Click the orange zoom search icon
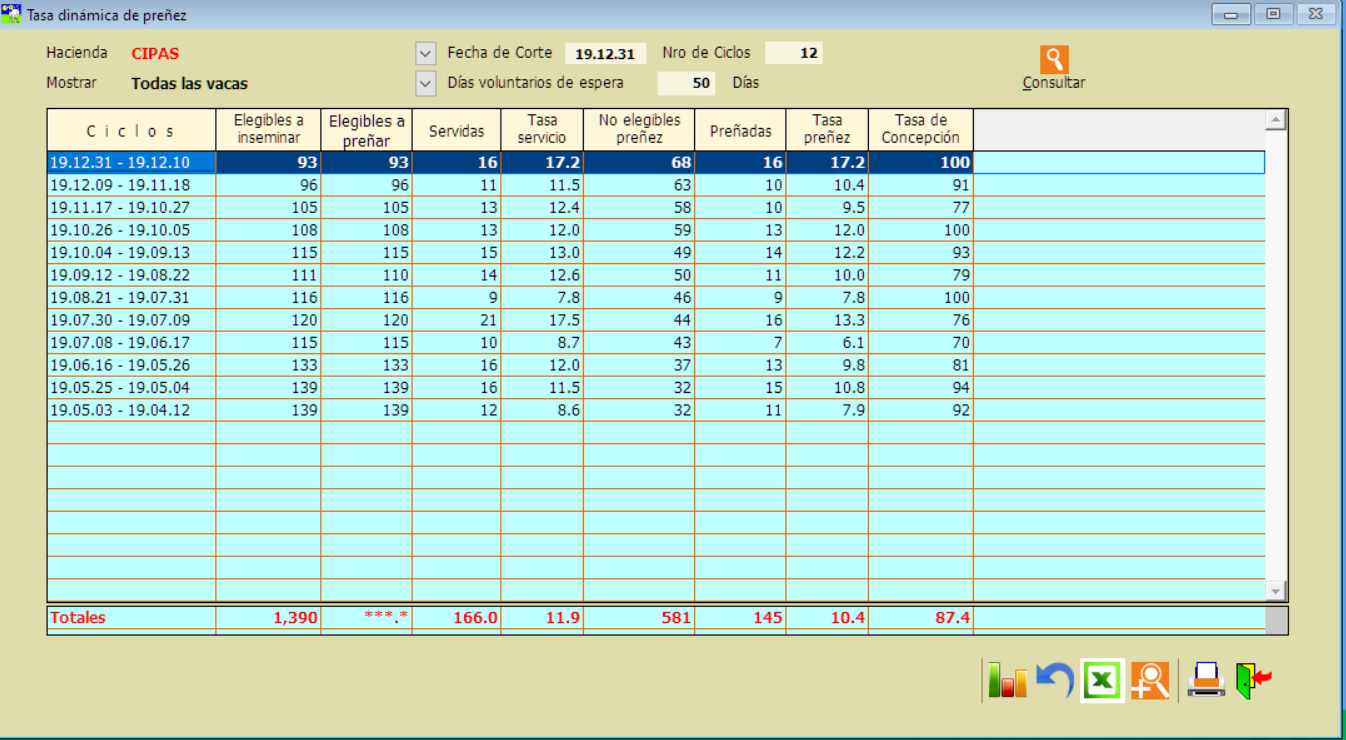Image resolution: width=1346 pixels, height=740 pixels. click(1150, 681)
